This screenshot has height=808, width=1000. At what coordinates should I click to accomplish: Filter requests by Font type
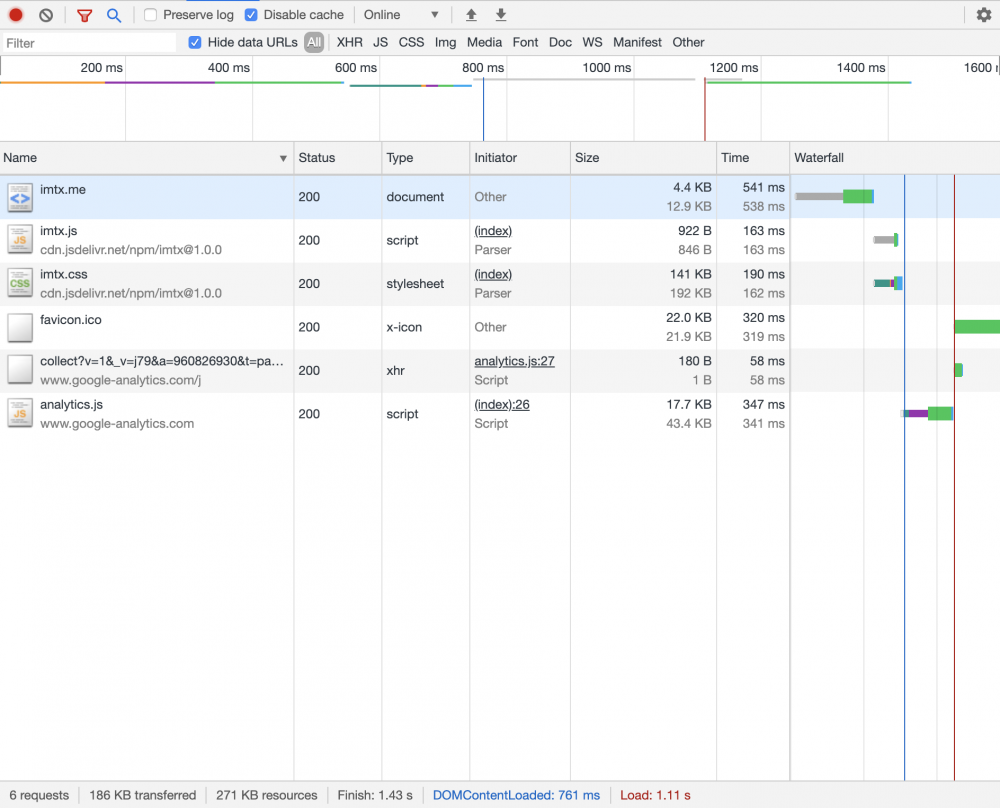tap(525, 42)
